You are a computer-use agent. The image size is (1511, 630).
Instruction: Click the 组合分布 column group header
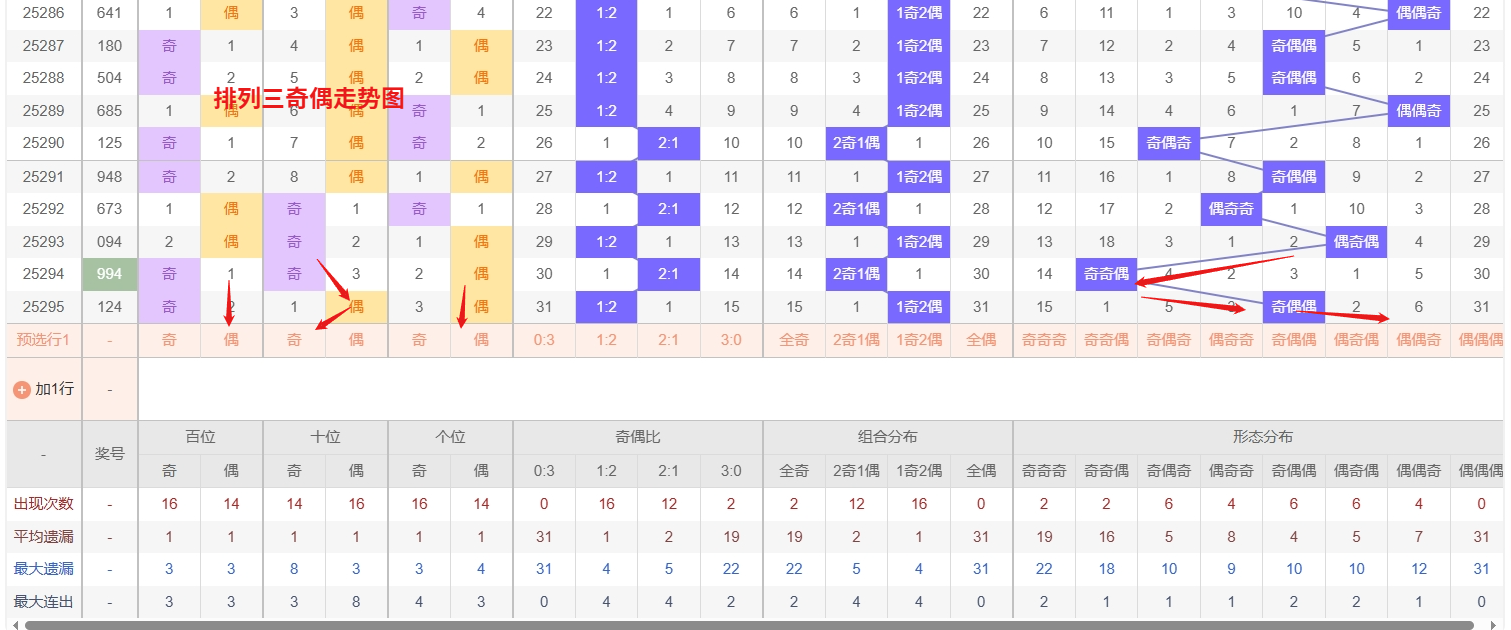pyautogui.click(x=887, y=437)
